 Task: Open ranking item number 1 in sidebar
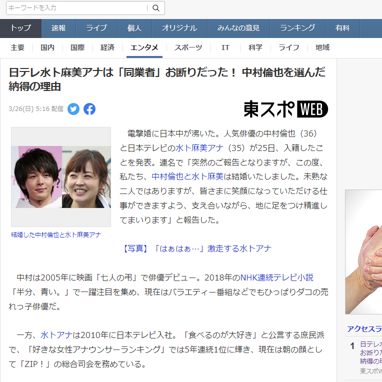[370, 353]
